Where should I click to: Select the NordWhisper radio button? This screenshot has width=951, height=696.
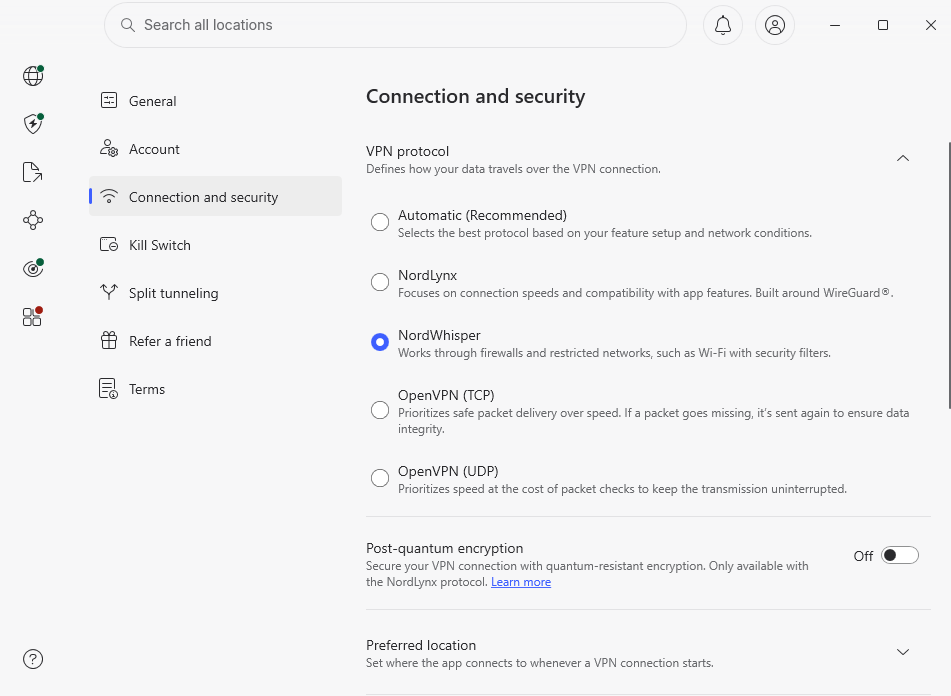pyautogui.click(x=380, y=342)
